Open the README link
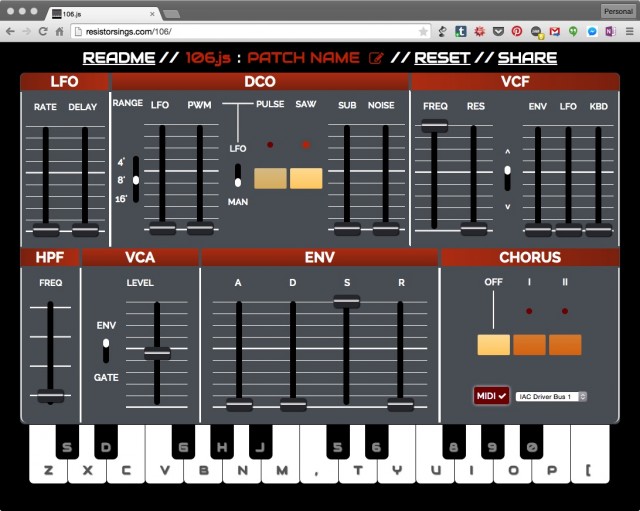The width and height of the screenshot is (640, 511). [118, 58]
